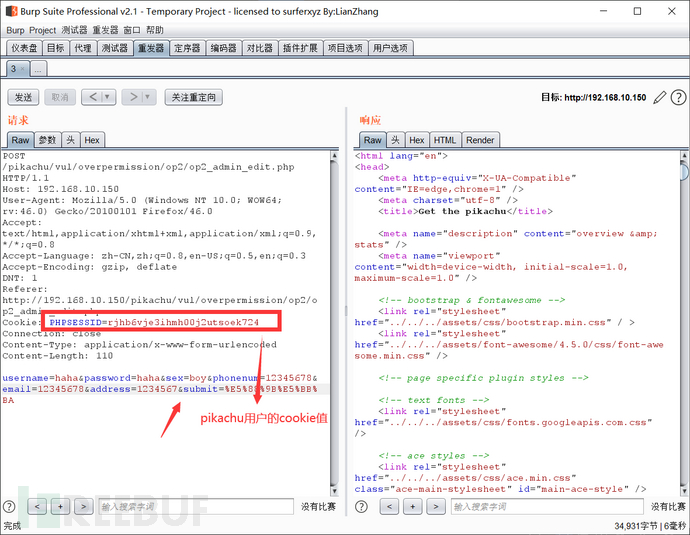Image resolution: width=690 pixels, height=535 pixels.
Task: Switch to the 定序器 tab
Action: tap(187, 48)
